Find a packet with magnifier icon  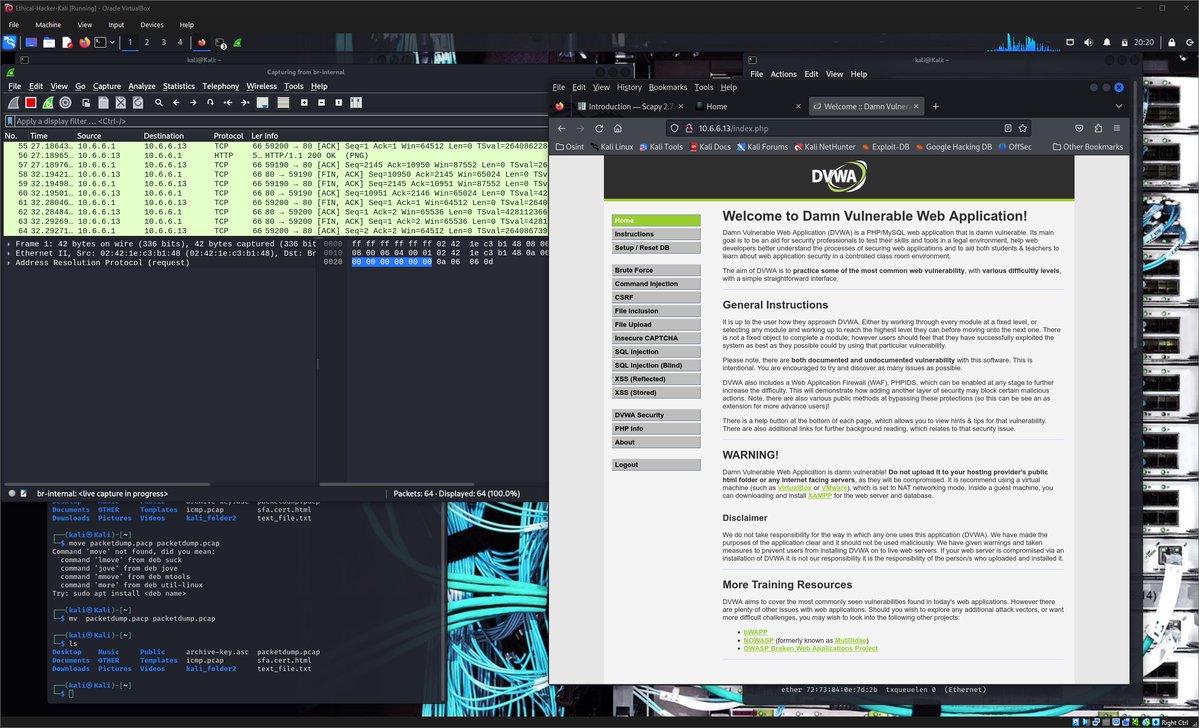click(159, 102)
